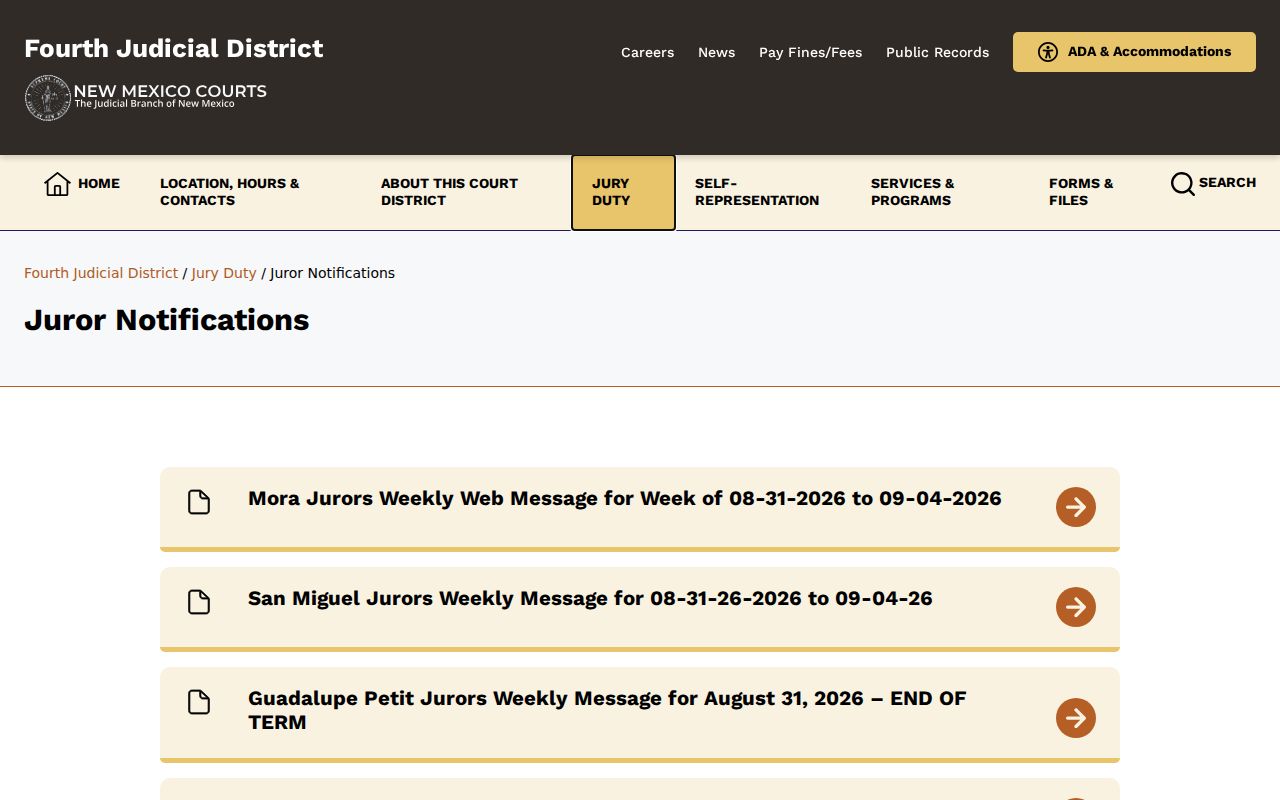Open the Services & Programs menu
This screenshot has height=800, width=1280.
coord(913,192)
